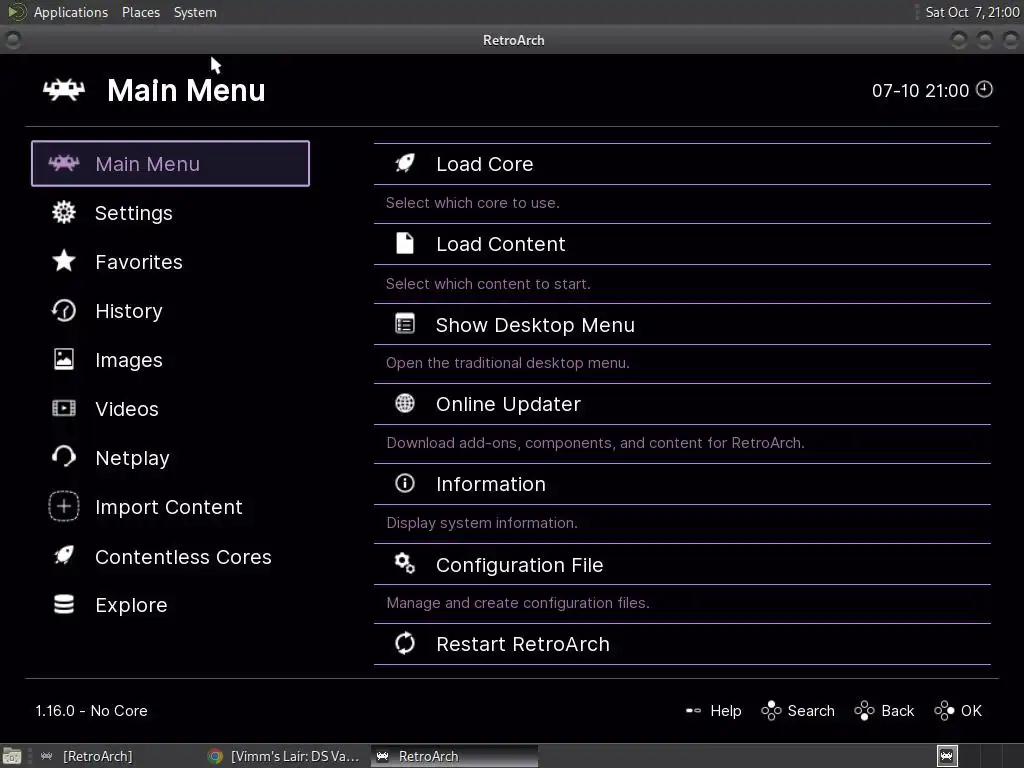Click the date and time in top panel

pyautogui.click(x=972, y=12)
